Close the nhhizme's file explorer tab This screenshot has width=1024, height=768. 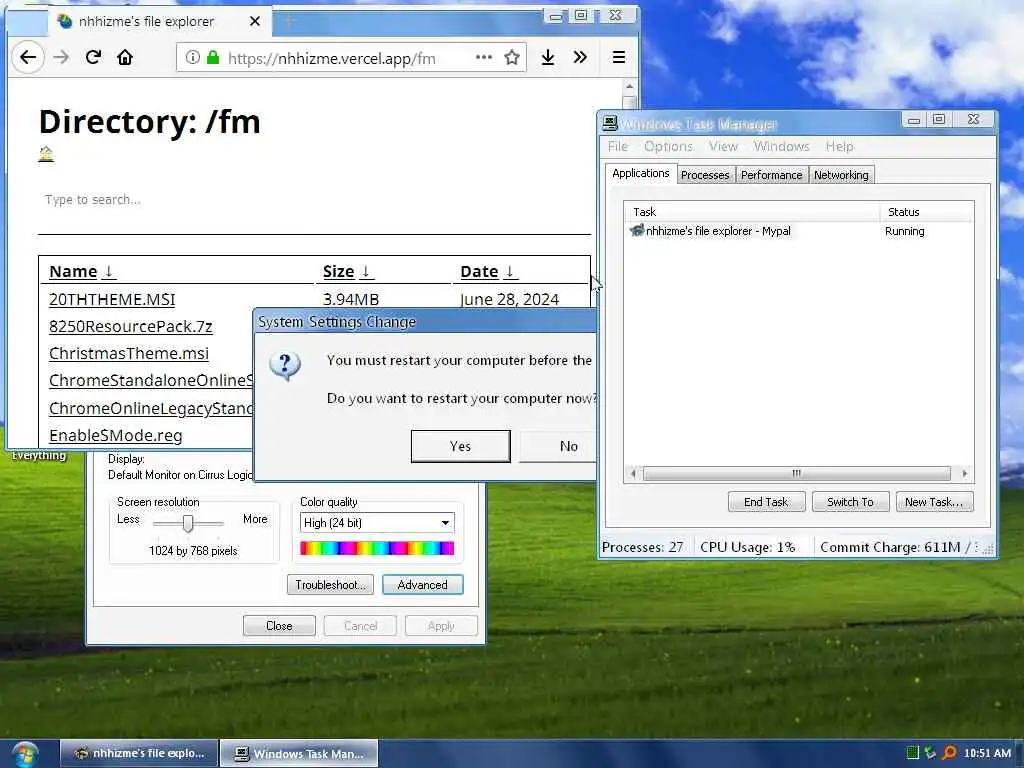255,22
